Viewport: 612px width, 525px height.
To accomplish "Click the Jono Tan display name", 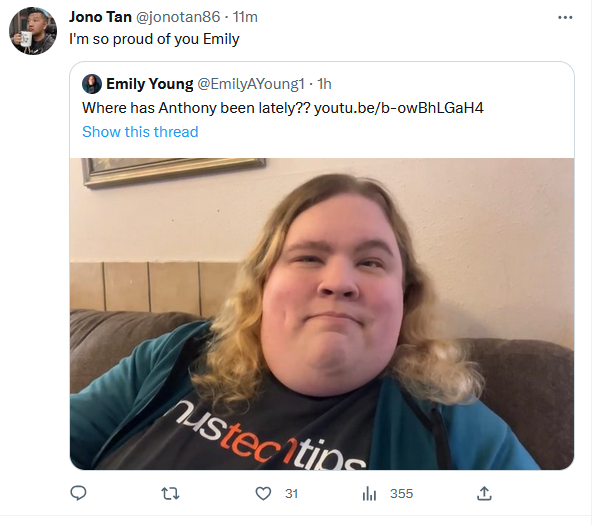I will (x=100, y=17).
